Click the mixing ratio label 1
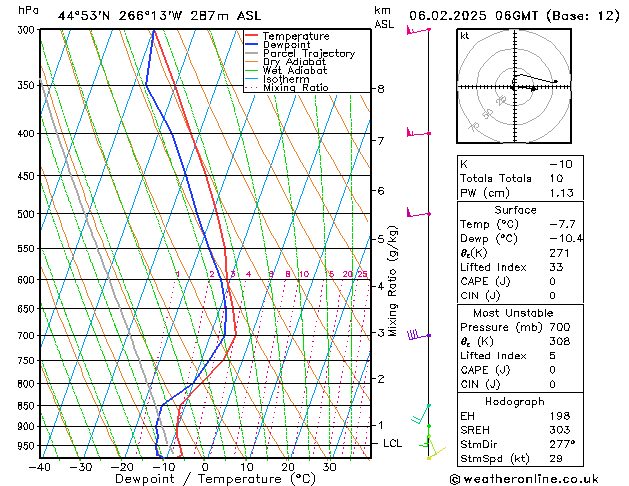The image size is (629, 486). click(178, 274)
